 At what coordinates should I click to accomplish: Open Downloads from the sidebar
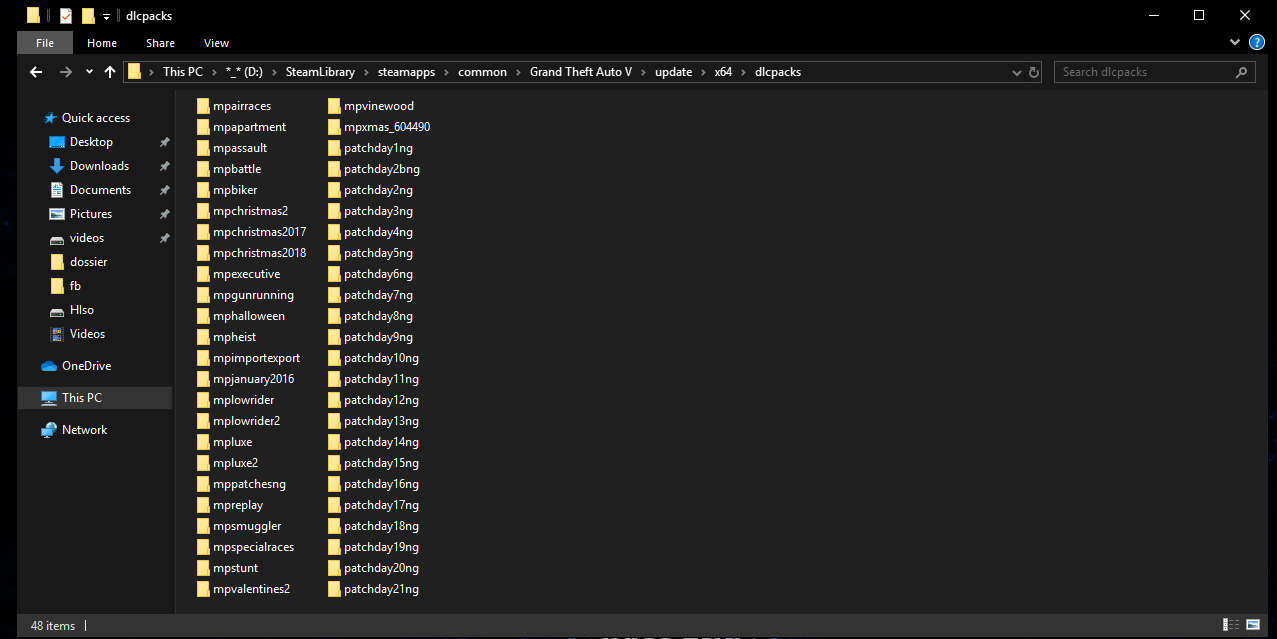[x=89, y=166]
